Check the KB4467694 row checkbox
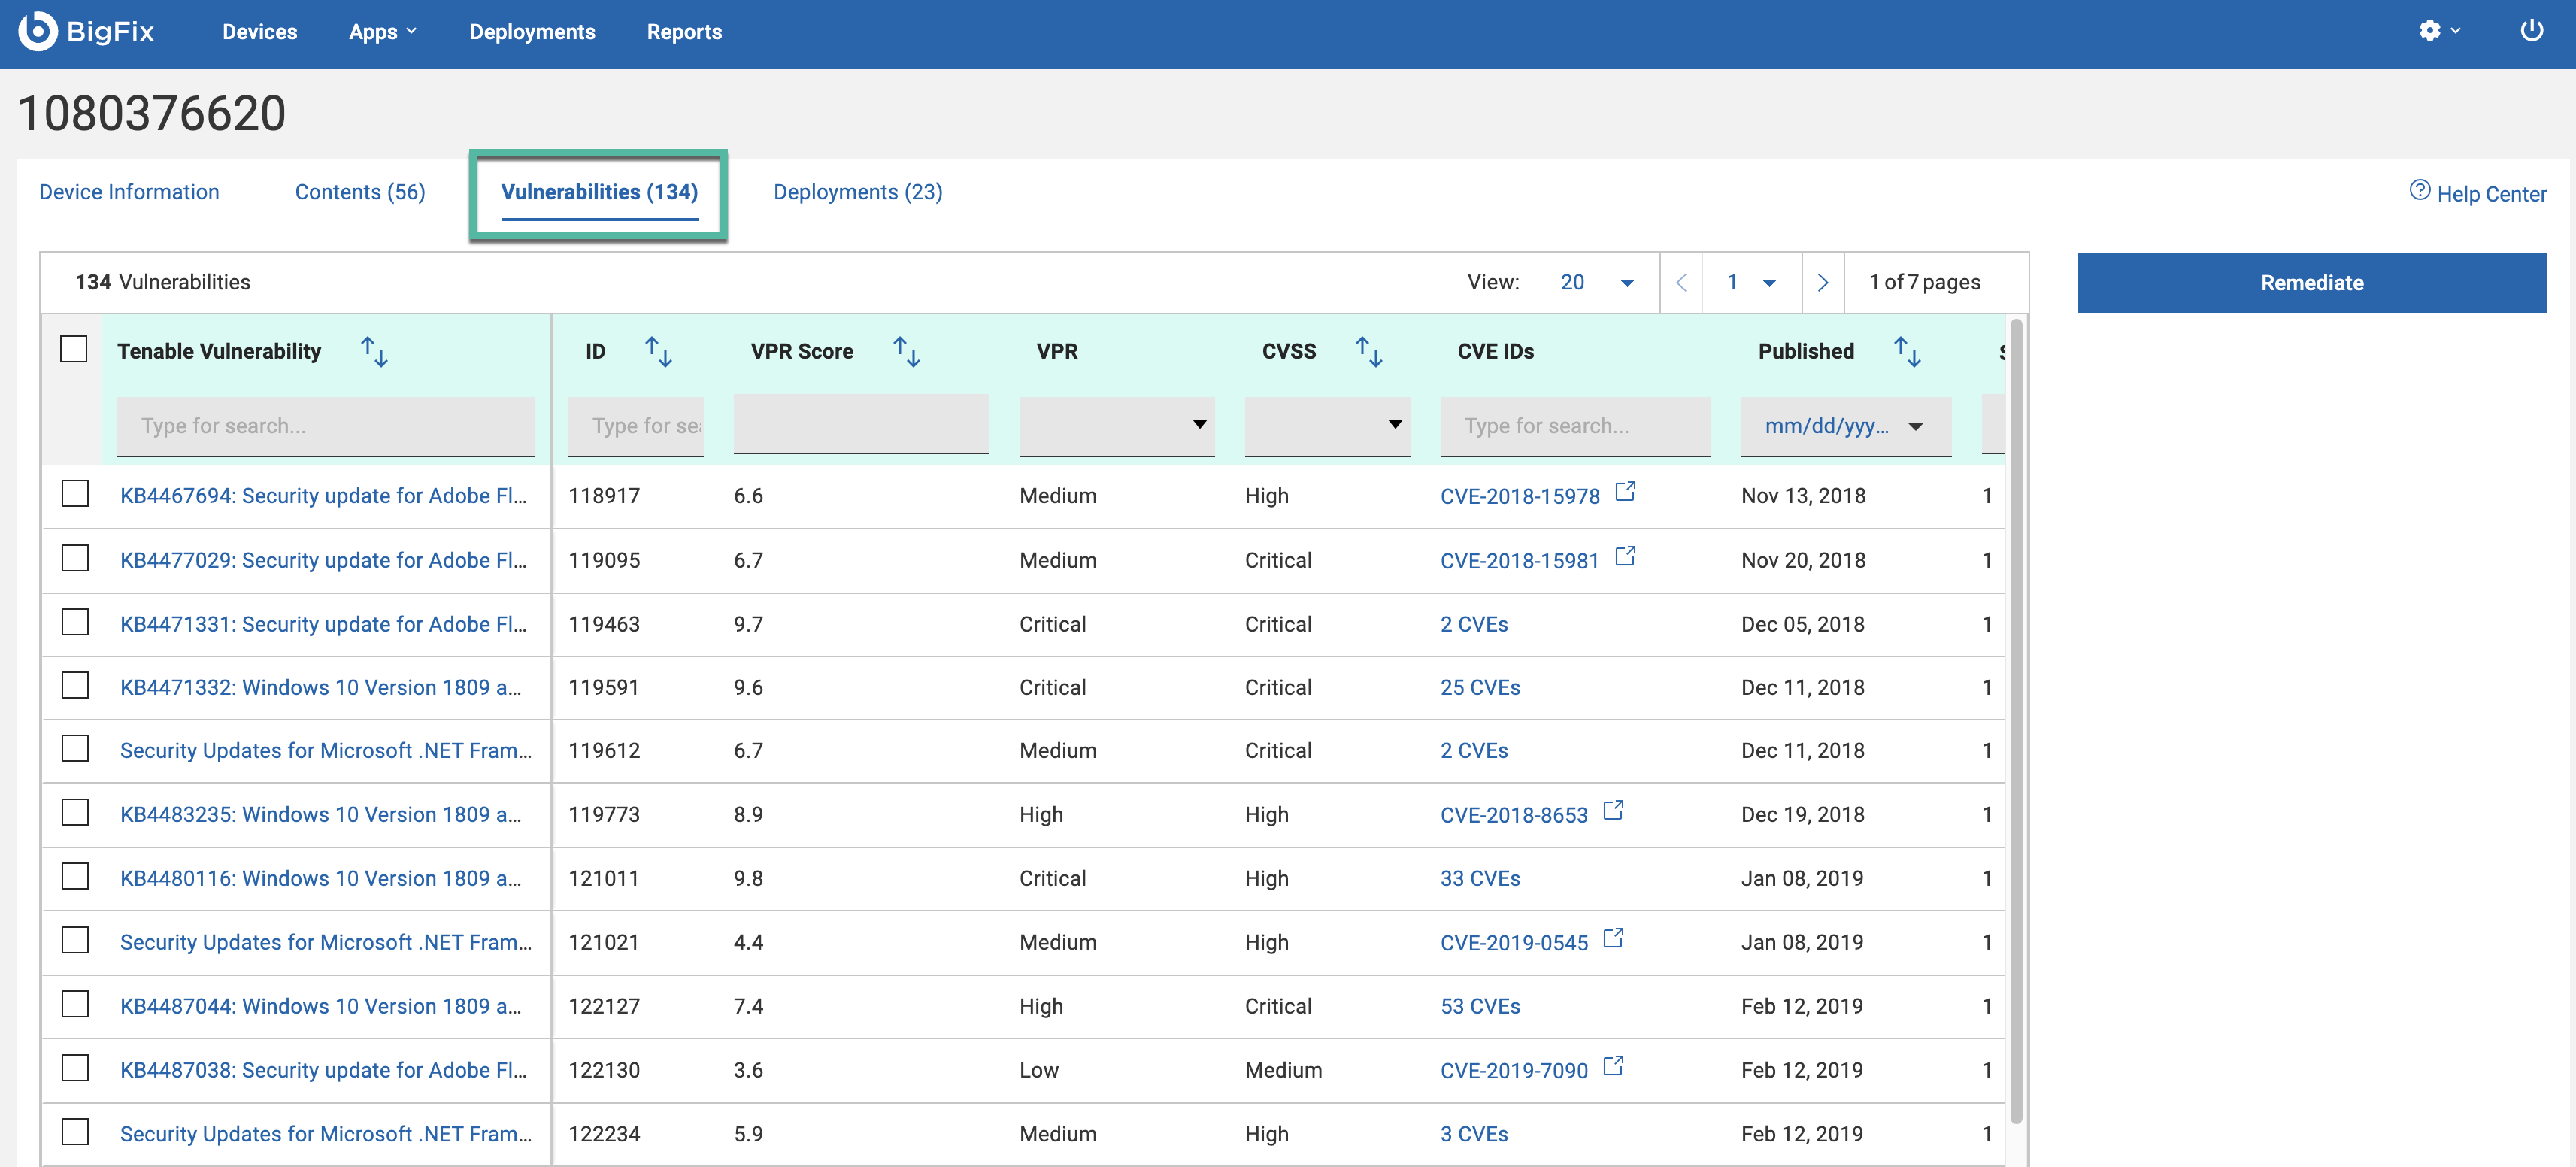Viewport: 2576px width, 1167px height. pos(75,494)
